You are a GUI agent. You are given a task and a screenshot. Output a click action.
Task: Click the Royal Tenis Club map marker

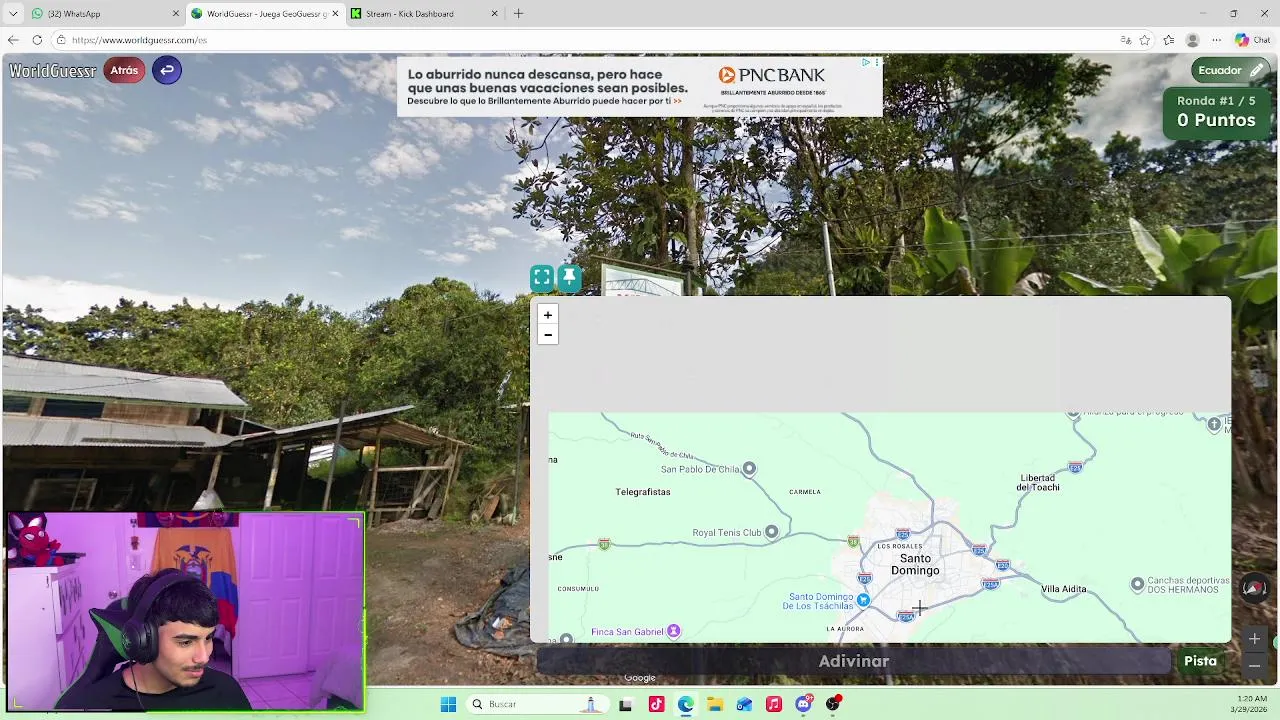click(771, 532)
